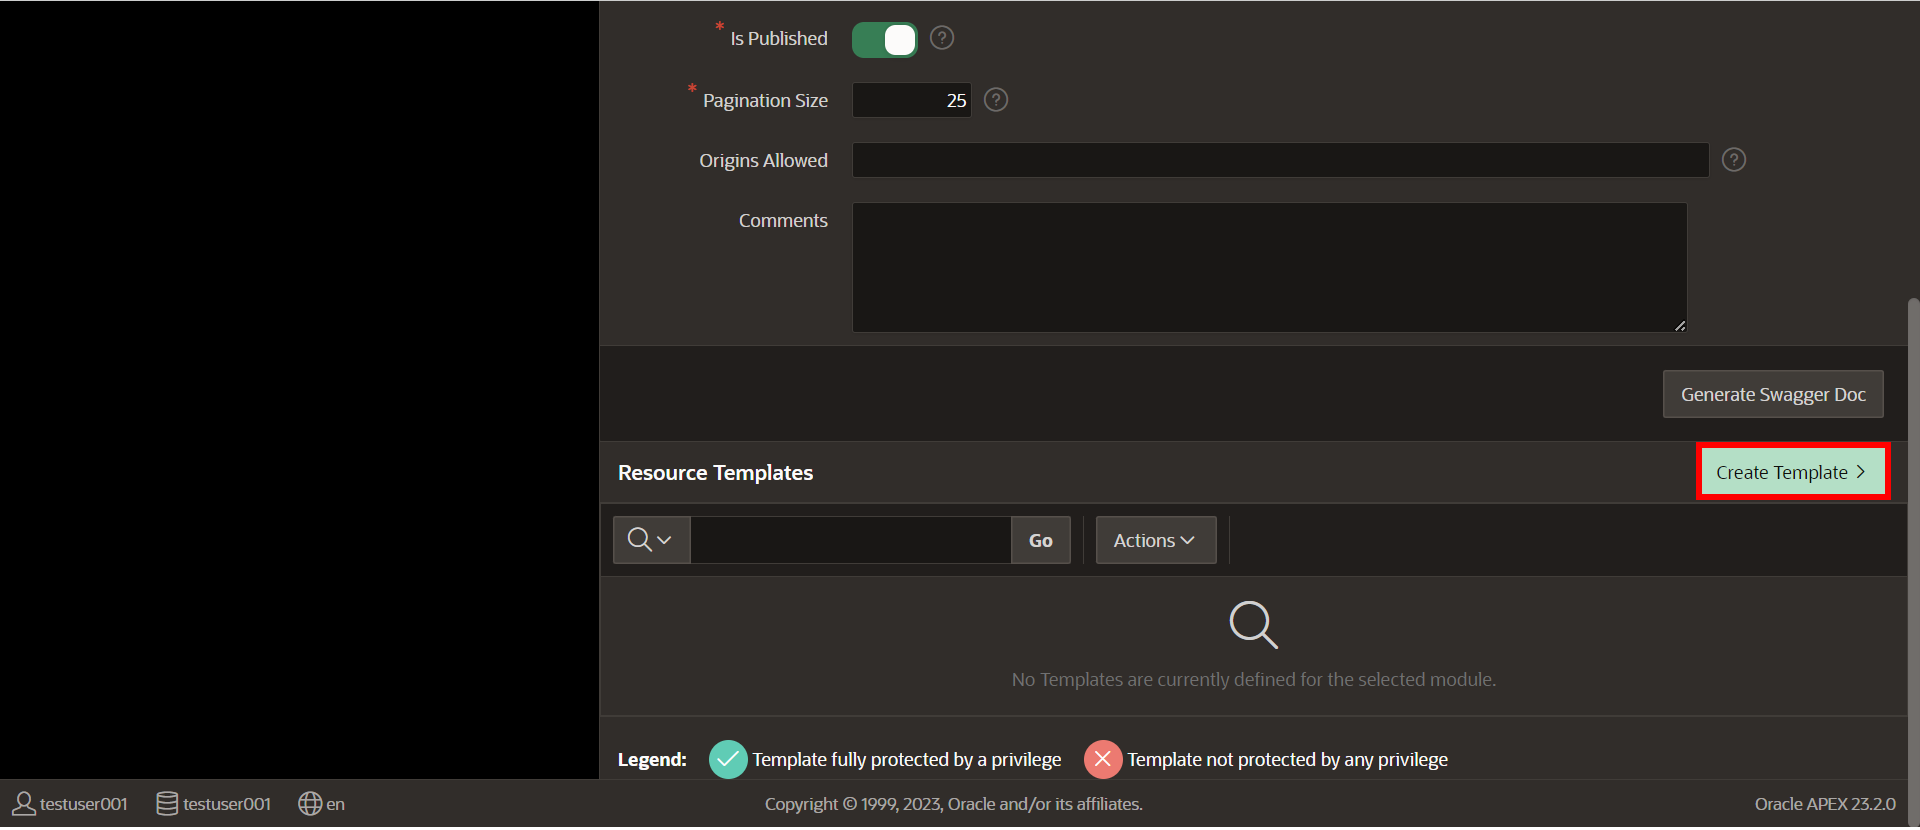The image size is (1920, 830).
Task: Open help for Is Published
Action: click(942, 38)
